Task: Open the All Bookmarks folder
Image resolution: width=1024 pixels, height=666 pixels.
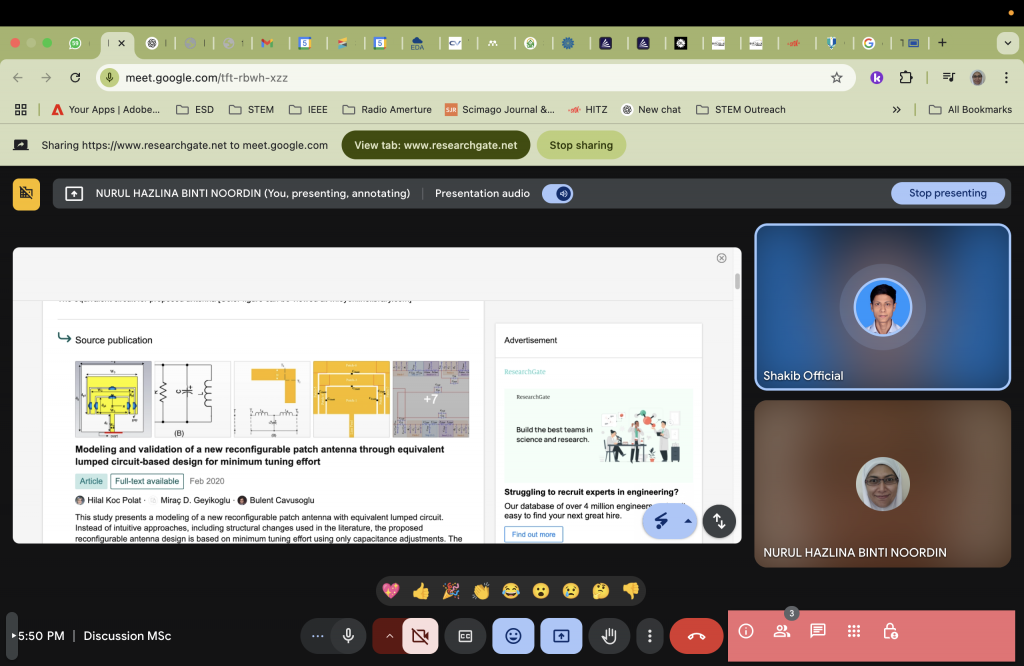Action: (x=970, y=110)
